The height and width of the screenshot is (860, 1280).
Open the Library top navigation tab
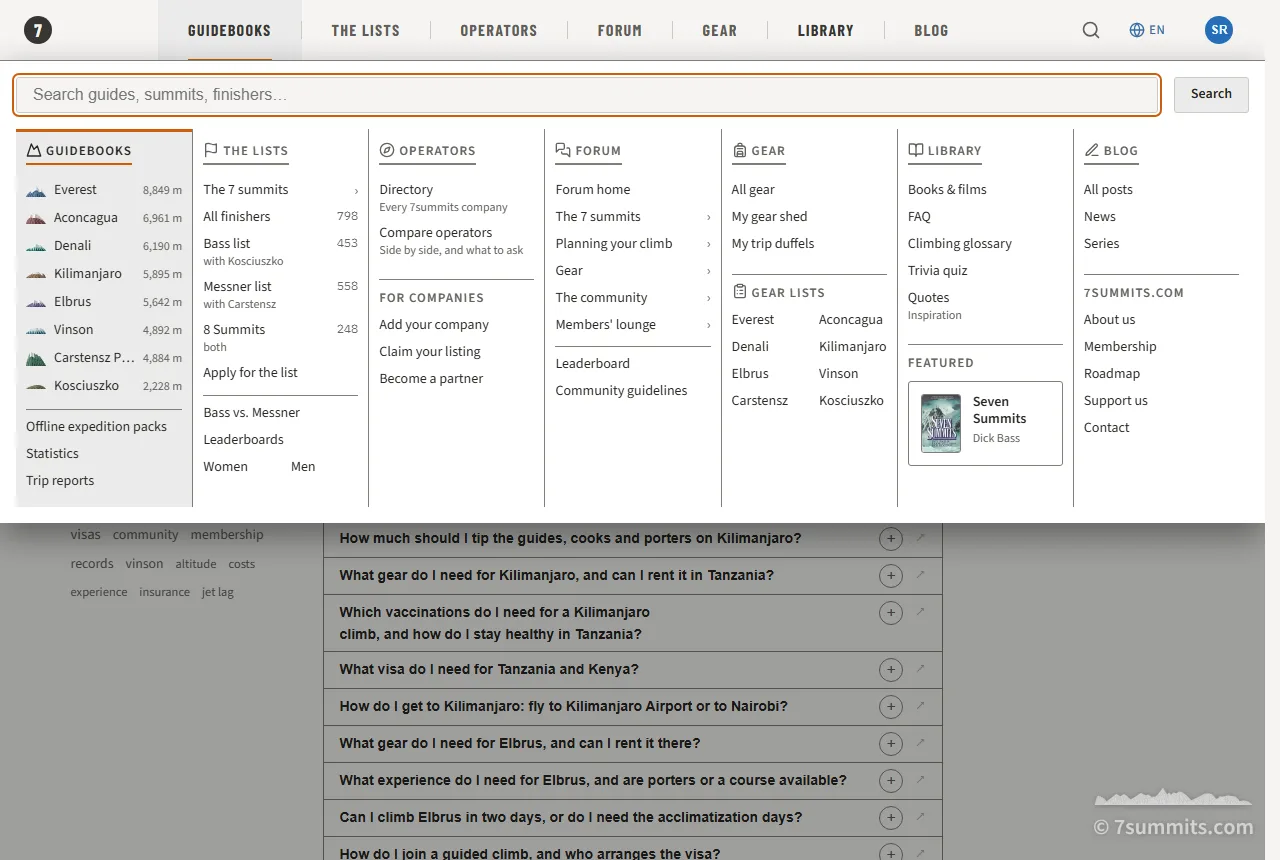[826, 30]
